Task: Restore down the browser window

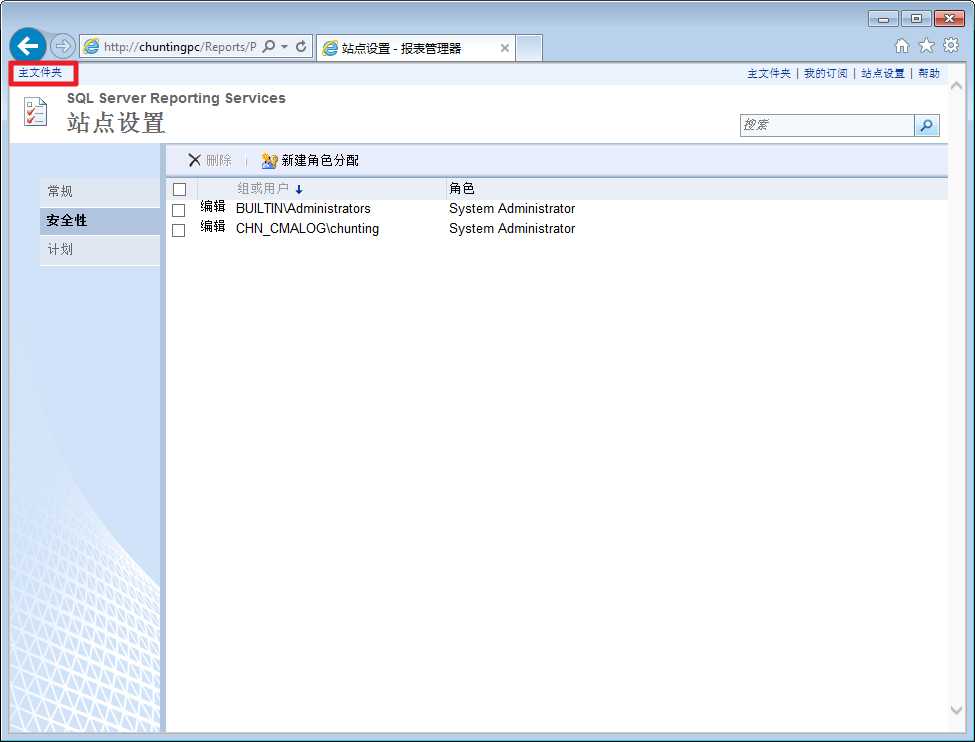Action: click(916, 19)
